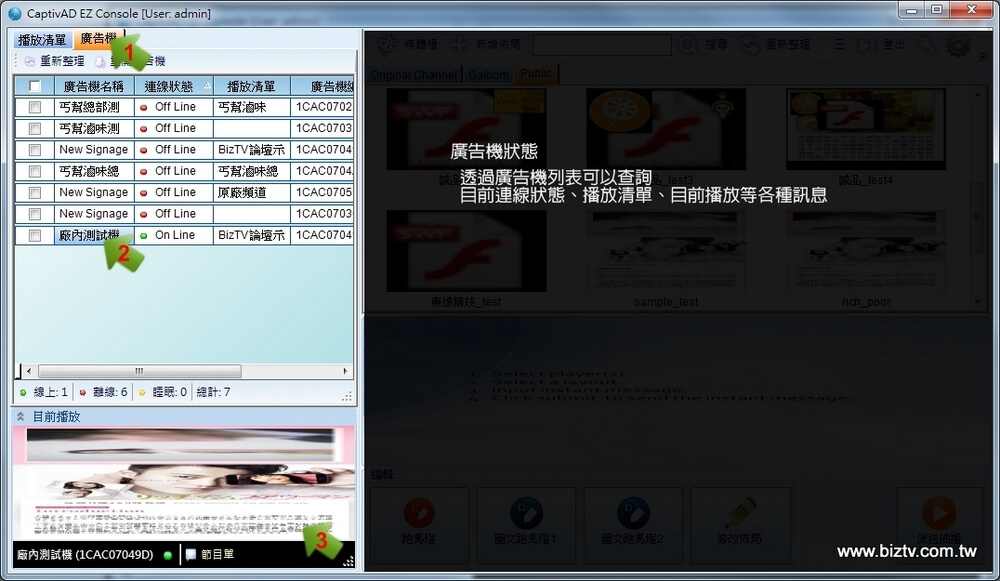Click the green online status dot below preview

point(168,555)
